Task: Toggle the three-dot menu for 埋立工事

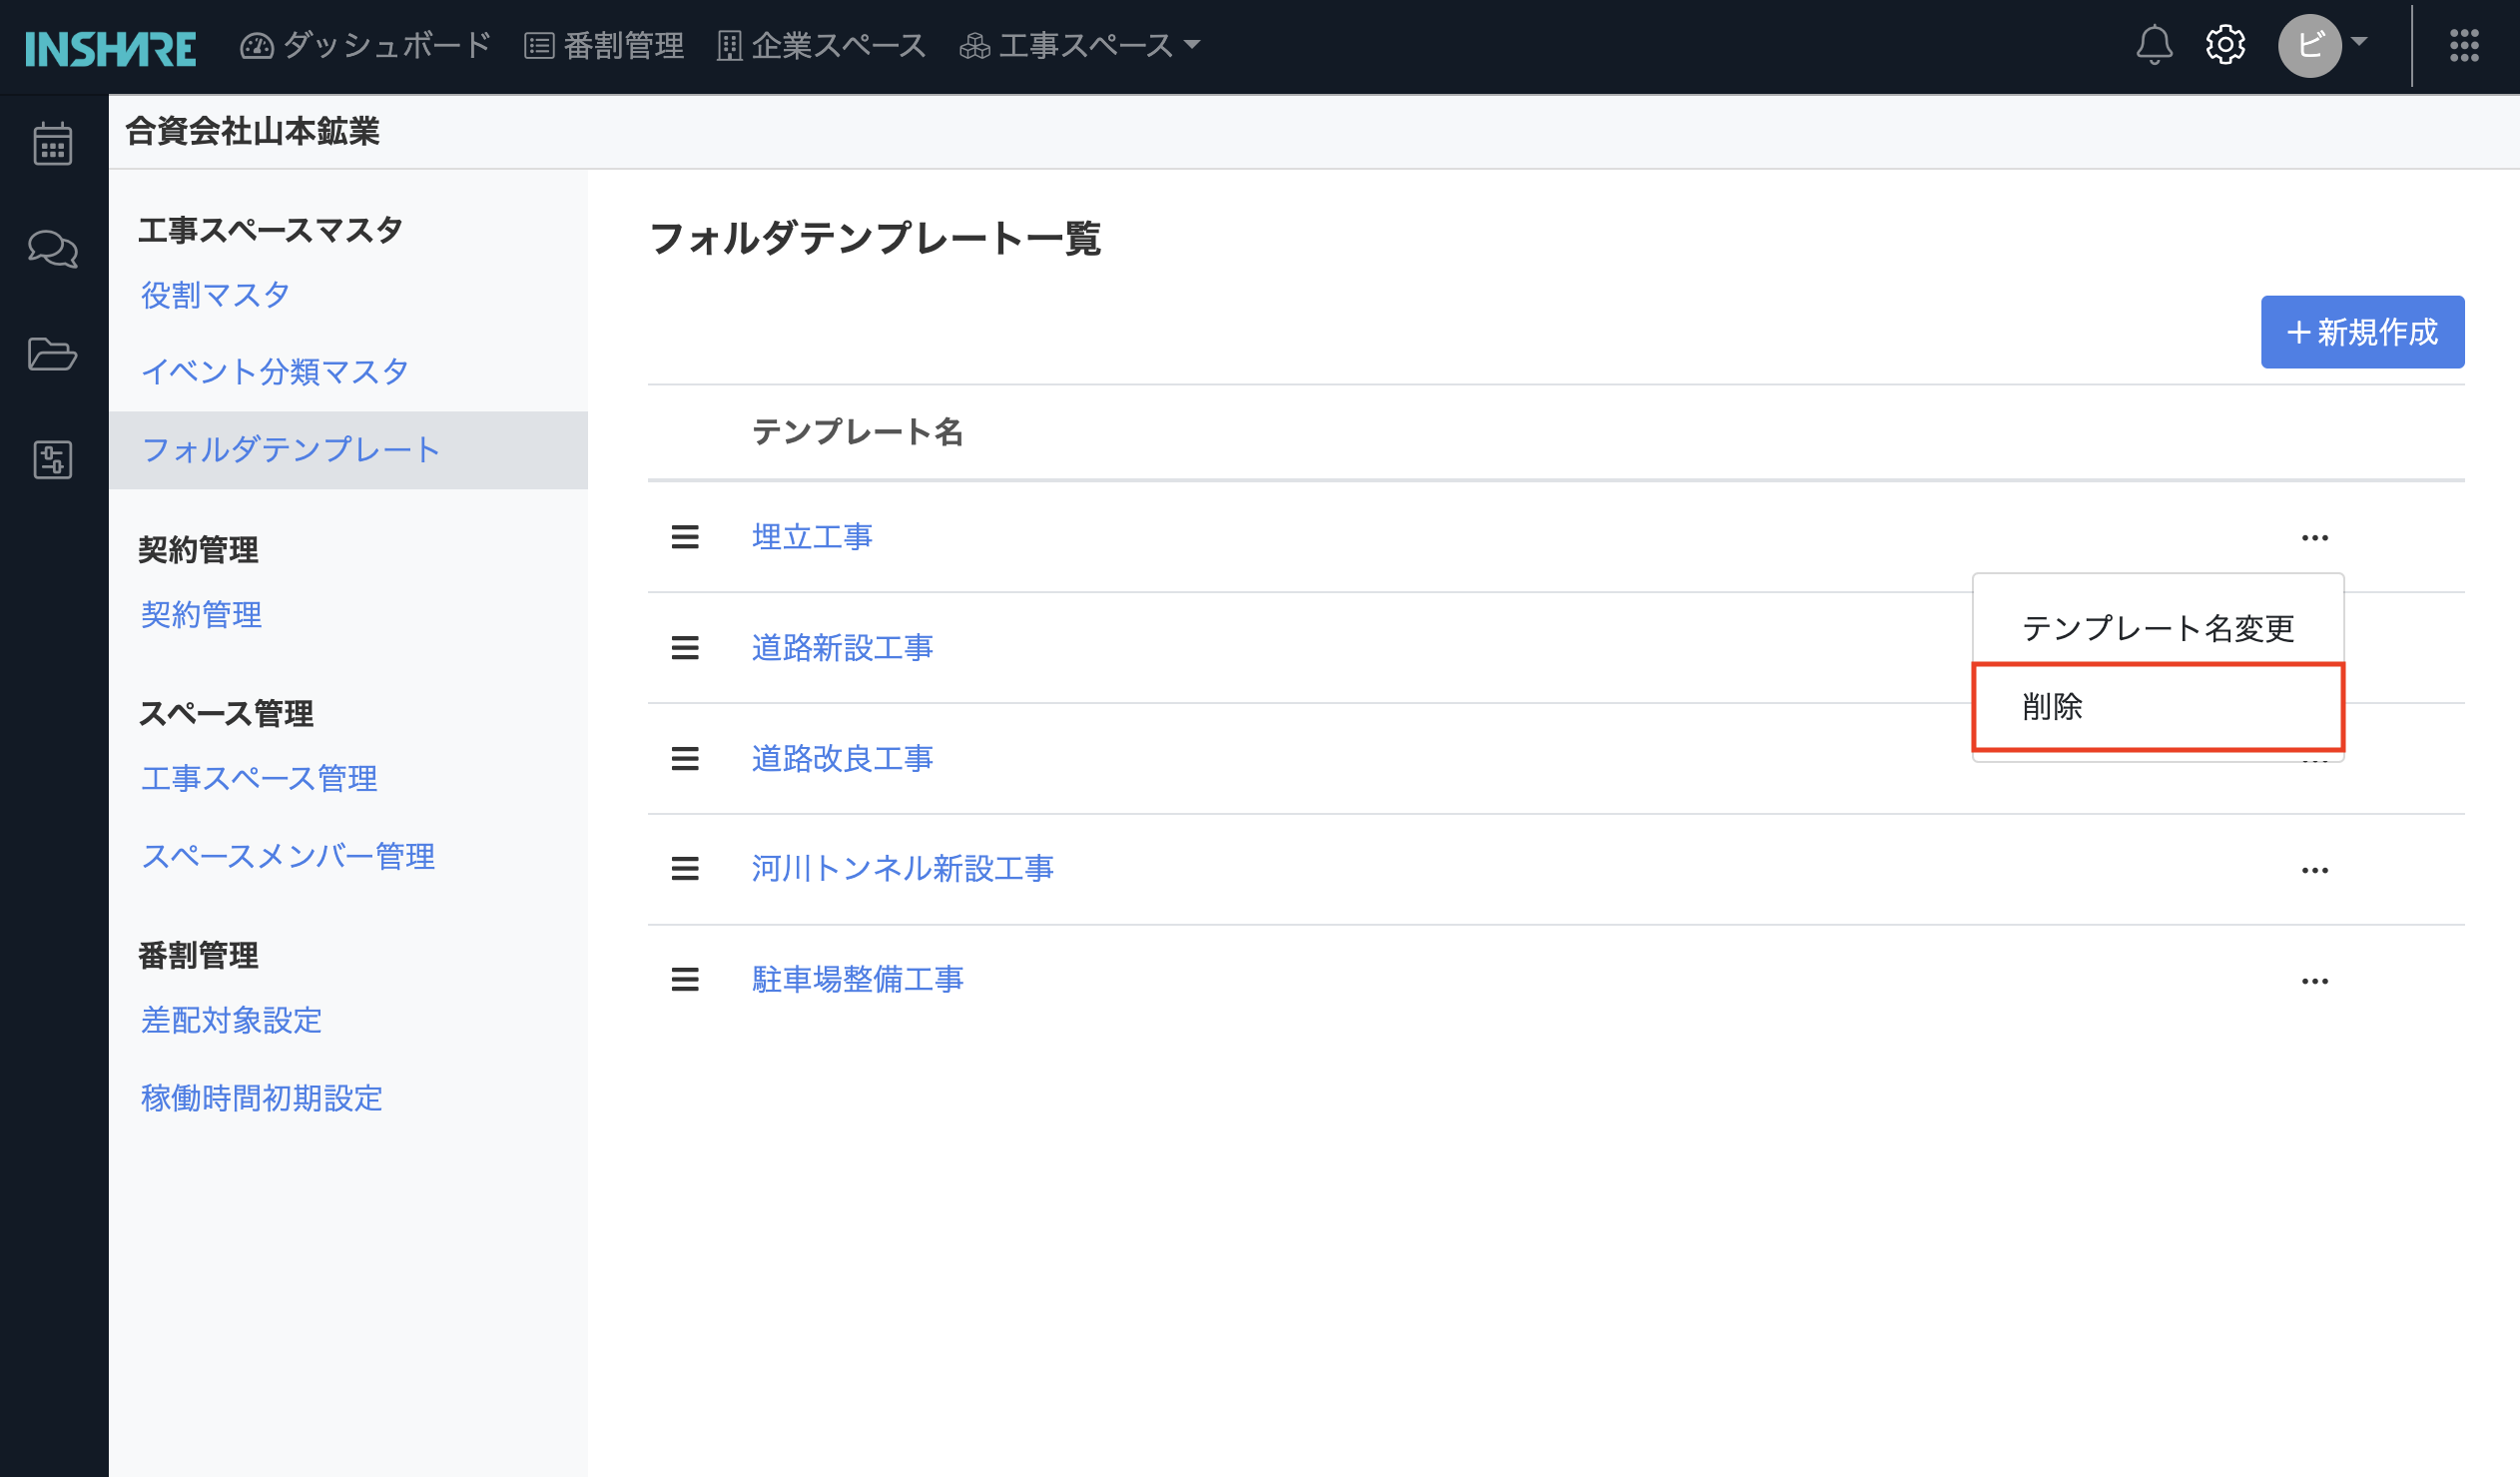Action: tap(2315, 538)
